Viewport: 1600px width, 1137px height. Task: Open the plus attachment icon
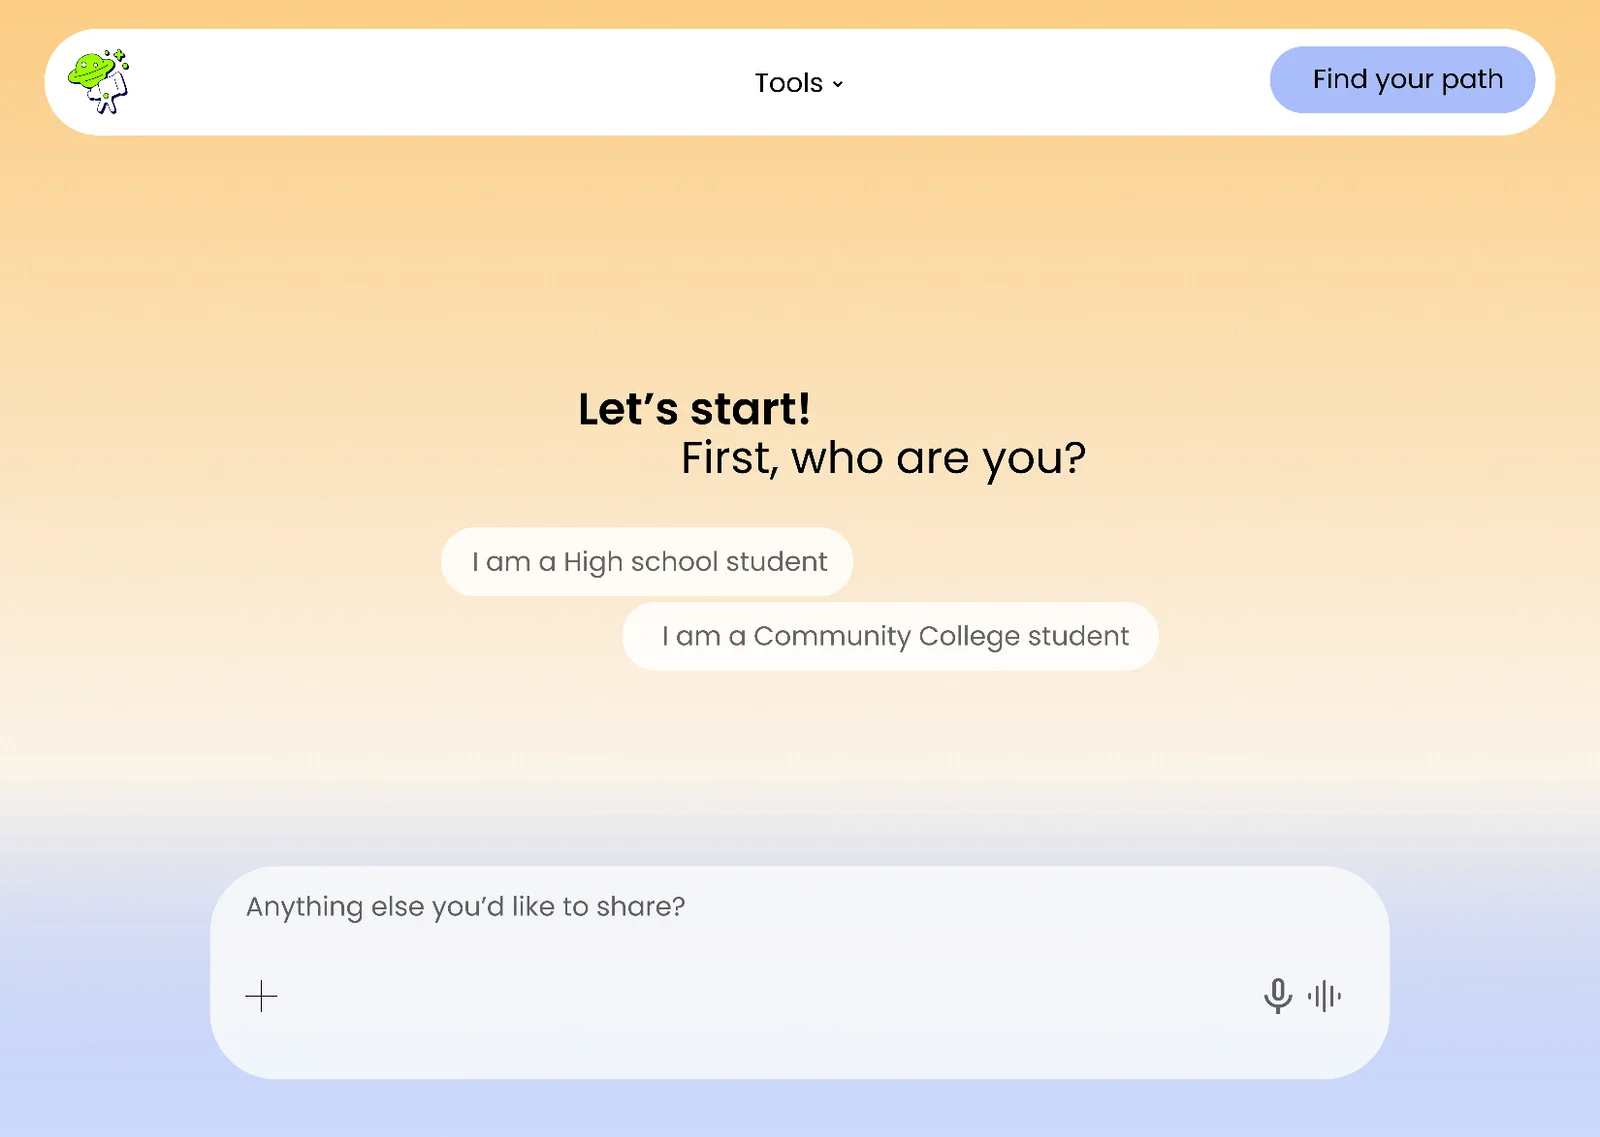261,996
